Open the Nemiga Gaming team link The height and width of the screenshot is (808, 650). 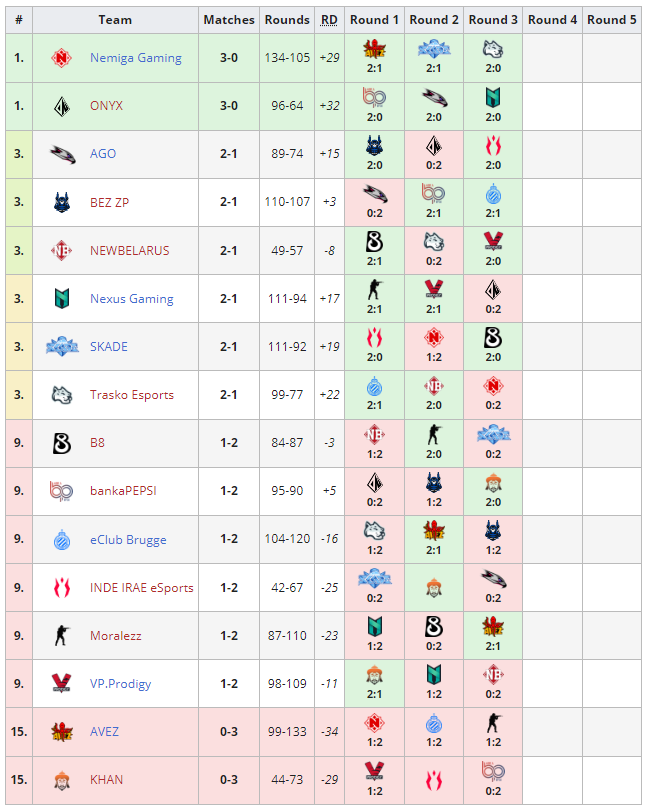tap(135, 58)
